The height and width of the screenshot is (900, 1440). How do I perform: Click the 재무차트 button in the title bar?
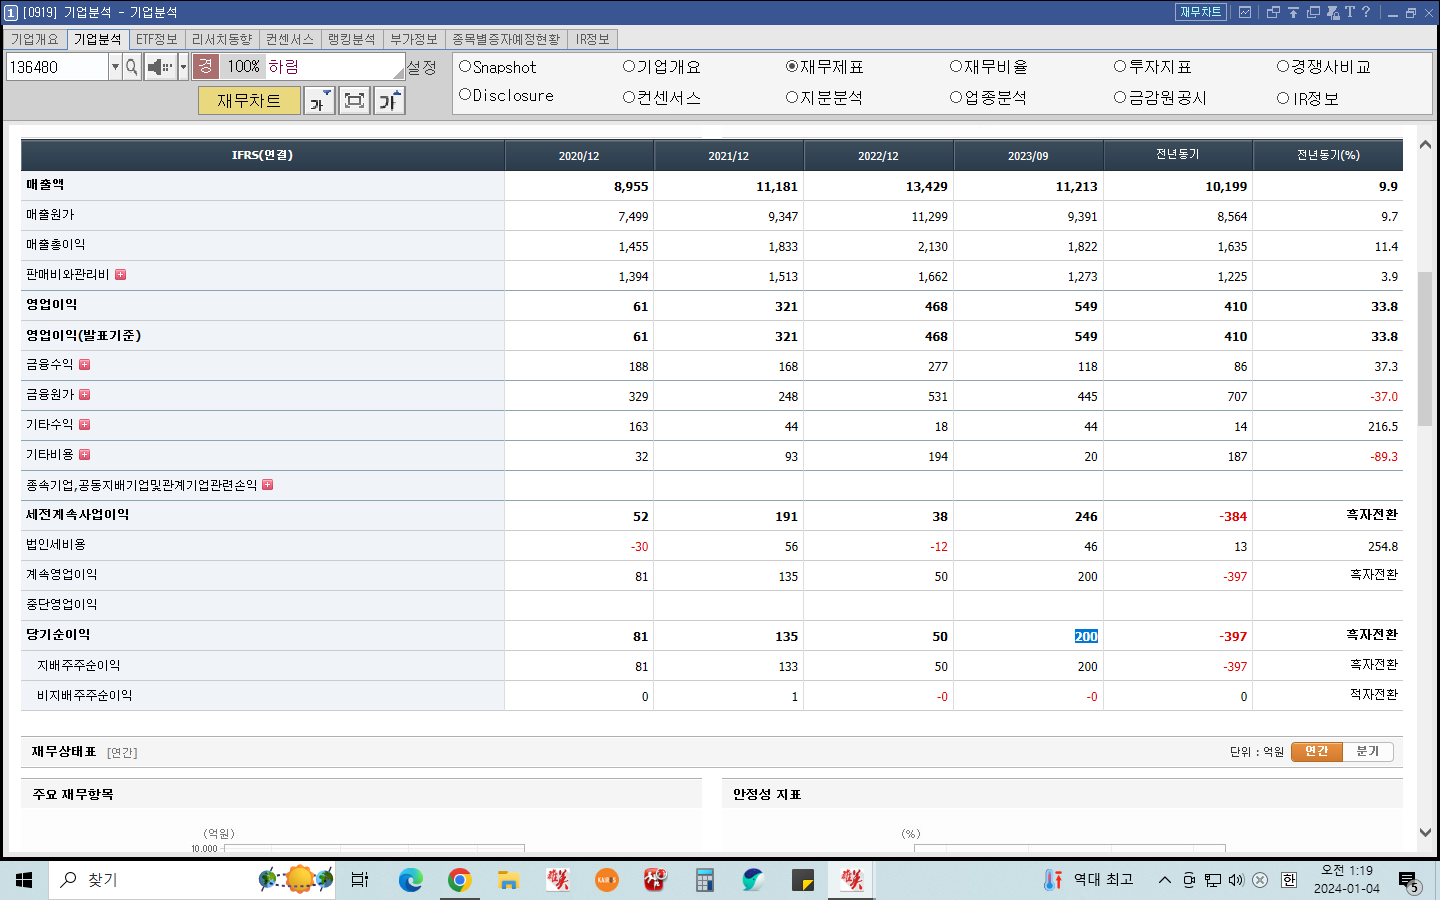[x=1201, y=12]
